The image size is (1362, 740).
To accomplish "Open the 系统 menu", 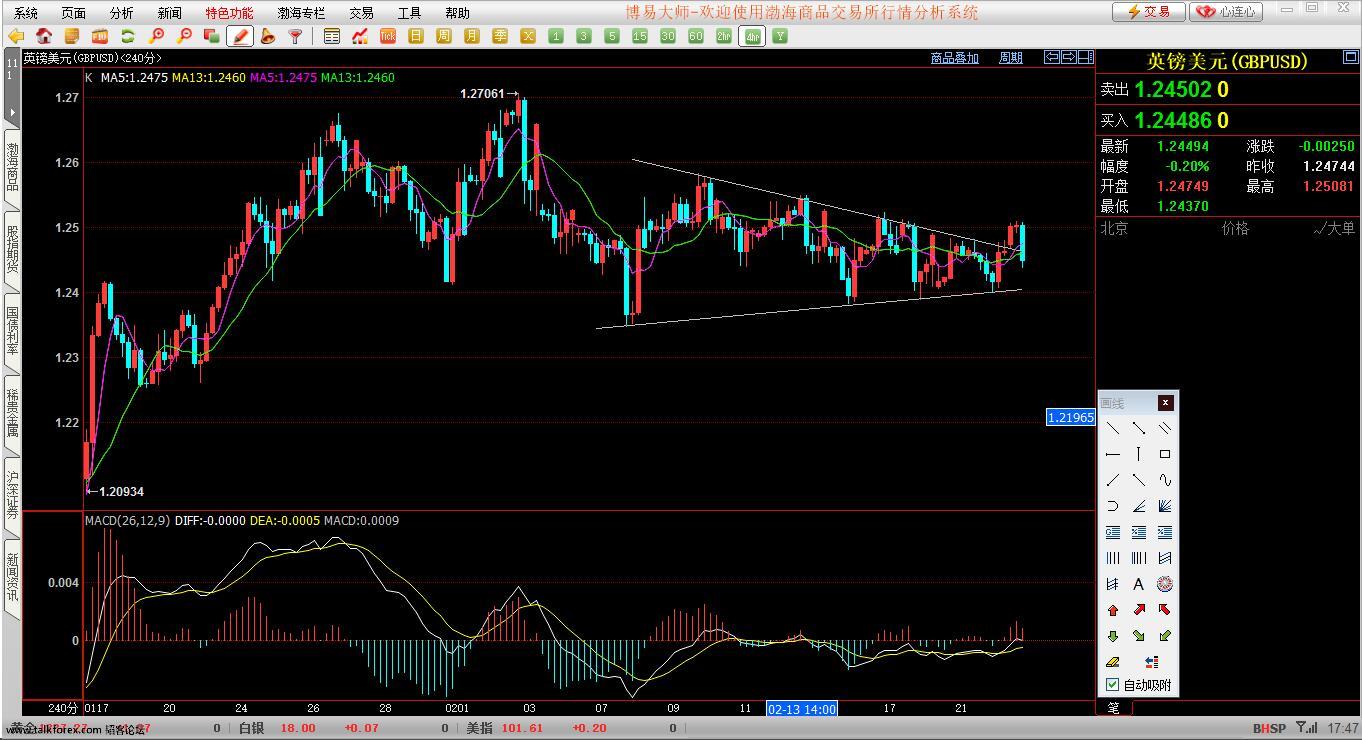I will click(x=26, y=13).
